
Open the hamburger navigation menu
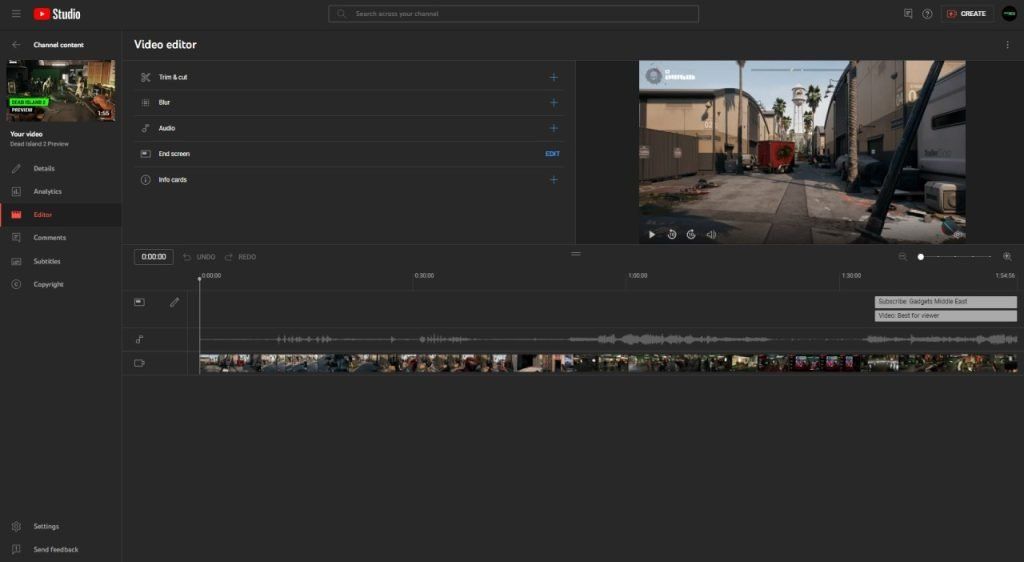pyautogui.click(x=16, y=14)
